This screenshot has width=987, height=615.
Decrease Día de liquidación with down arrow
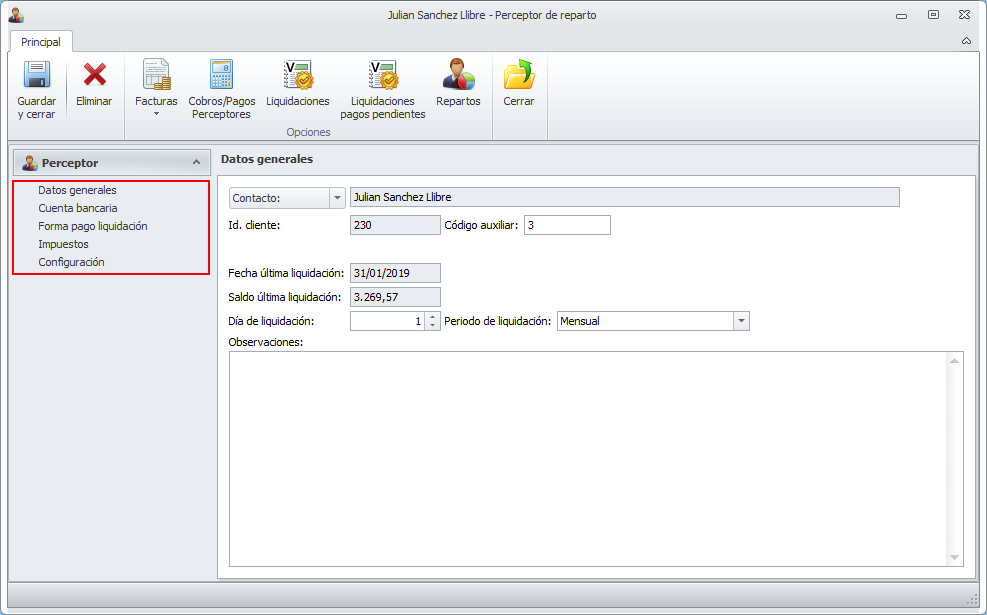pyautogui.click(x=432, y=325)
